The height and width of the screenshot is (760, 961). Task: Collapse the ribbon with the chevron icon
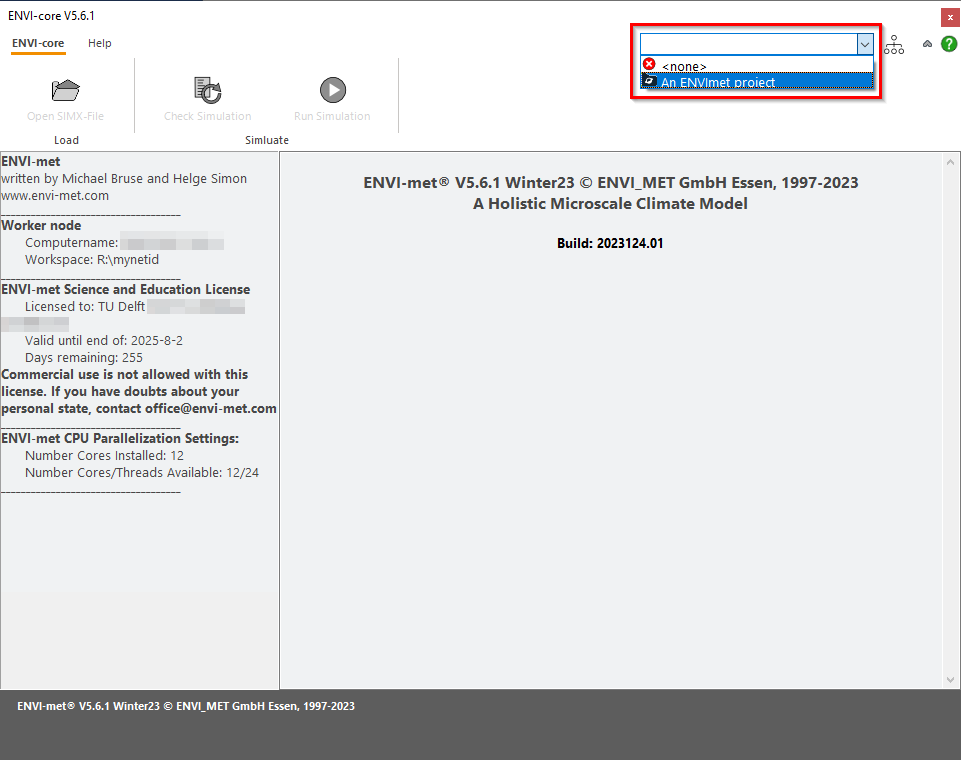pos(927,44)
